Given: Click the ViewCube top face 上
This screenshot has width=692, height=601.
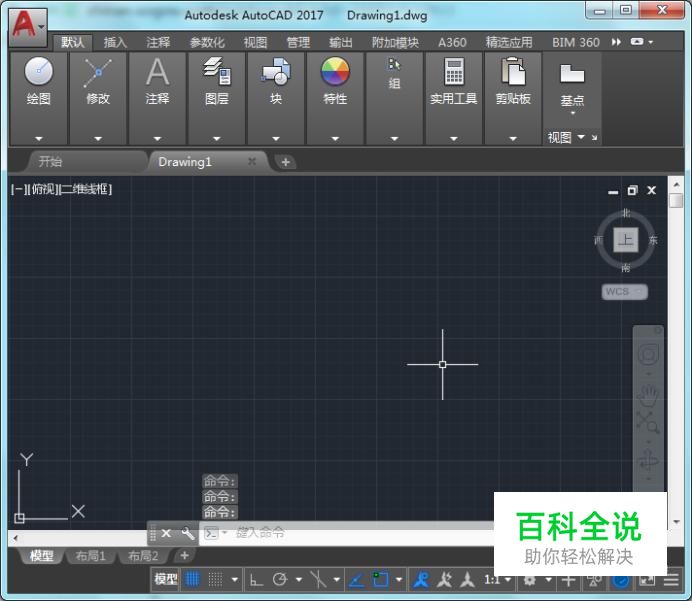Looking at the screenshot, I should point(626,240).
